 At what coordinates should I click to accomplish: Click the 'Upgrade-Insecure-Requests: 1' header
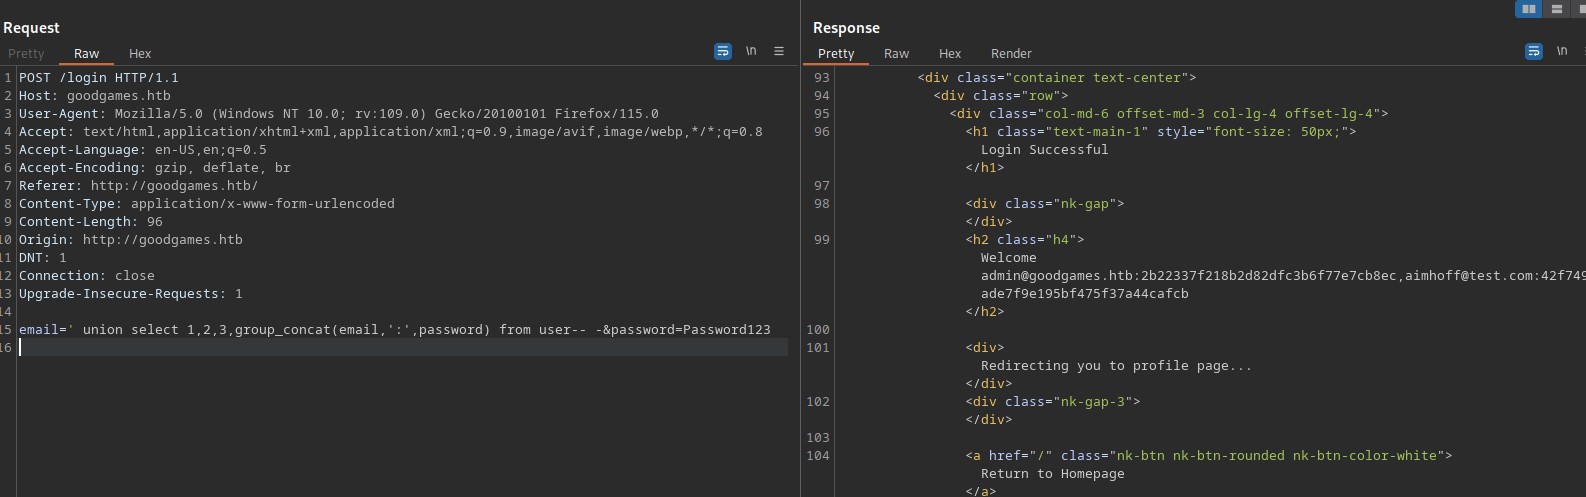(131, 294)
